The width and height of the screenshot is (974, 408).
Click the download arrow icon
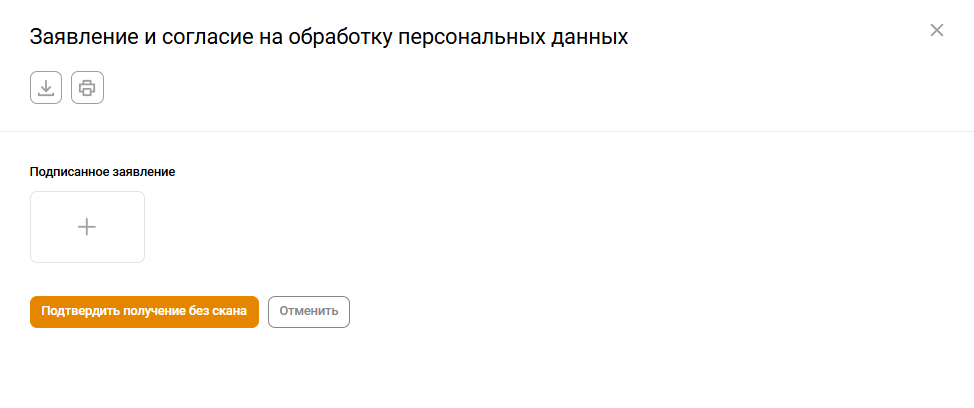tap(46, 88)
